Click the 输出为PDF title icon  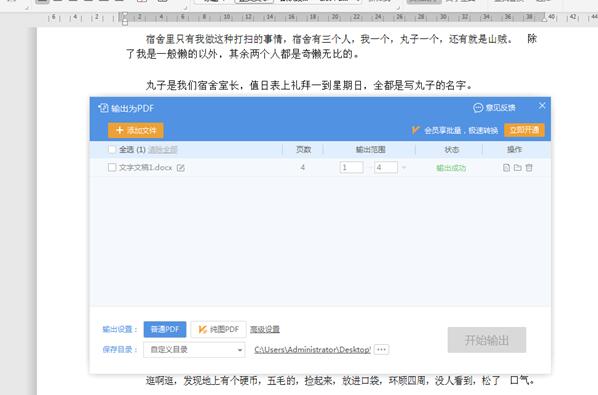(x=103, y=108)
